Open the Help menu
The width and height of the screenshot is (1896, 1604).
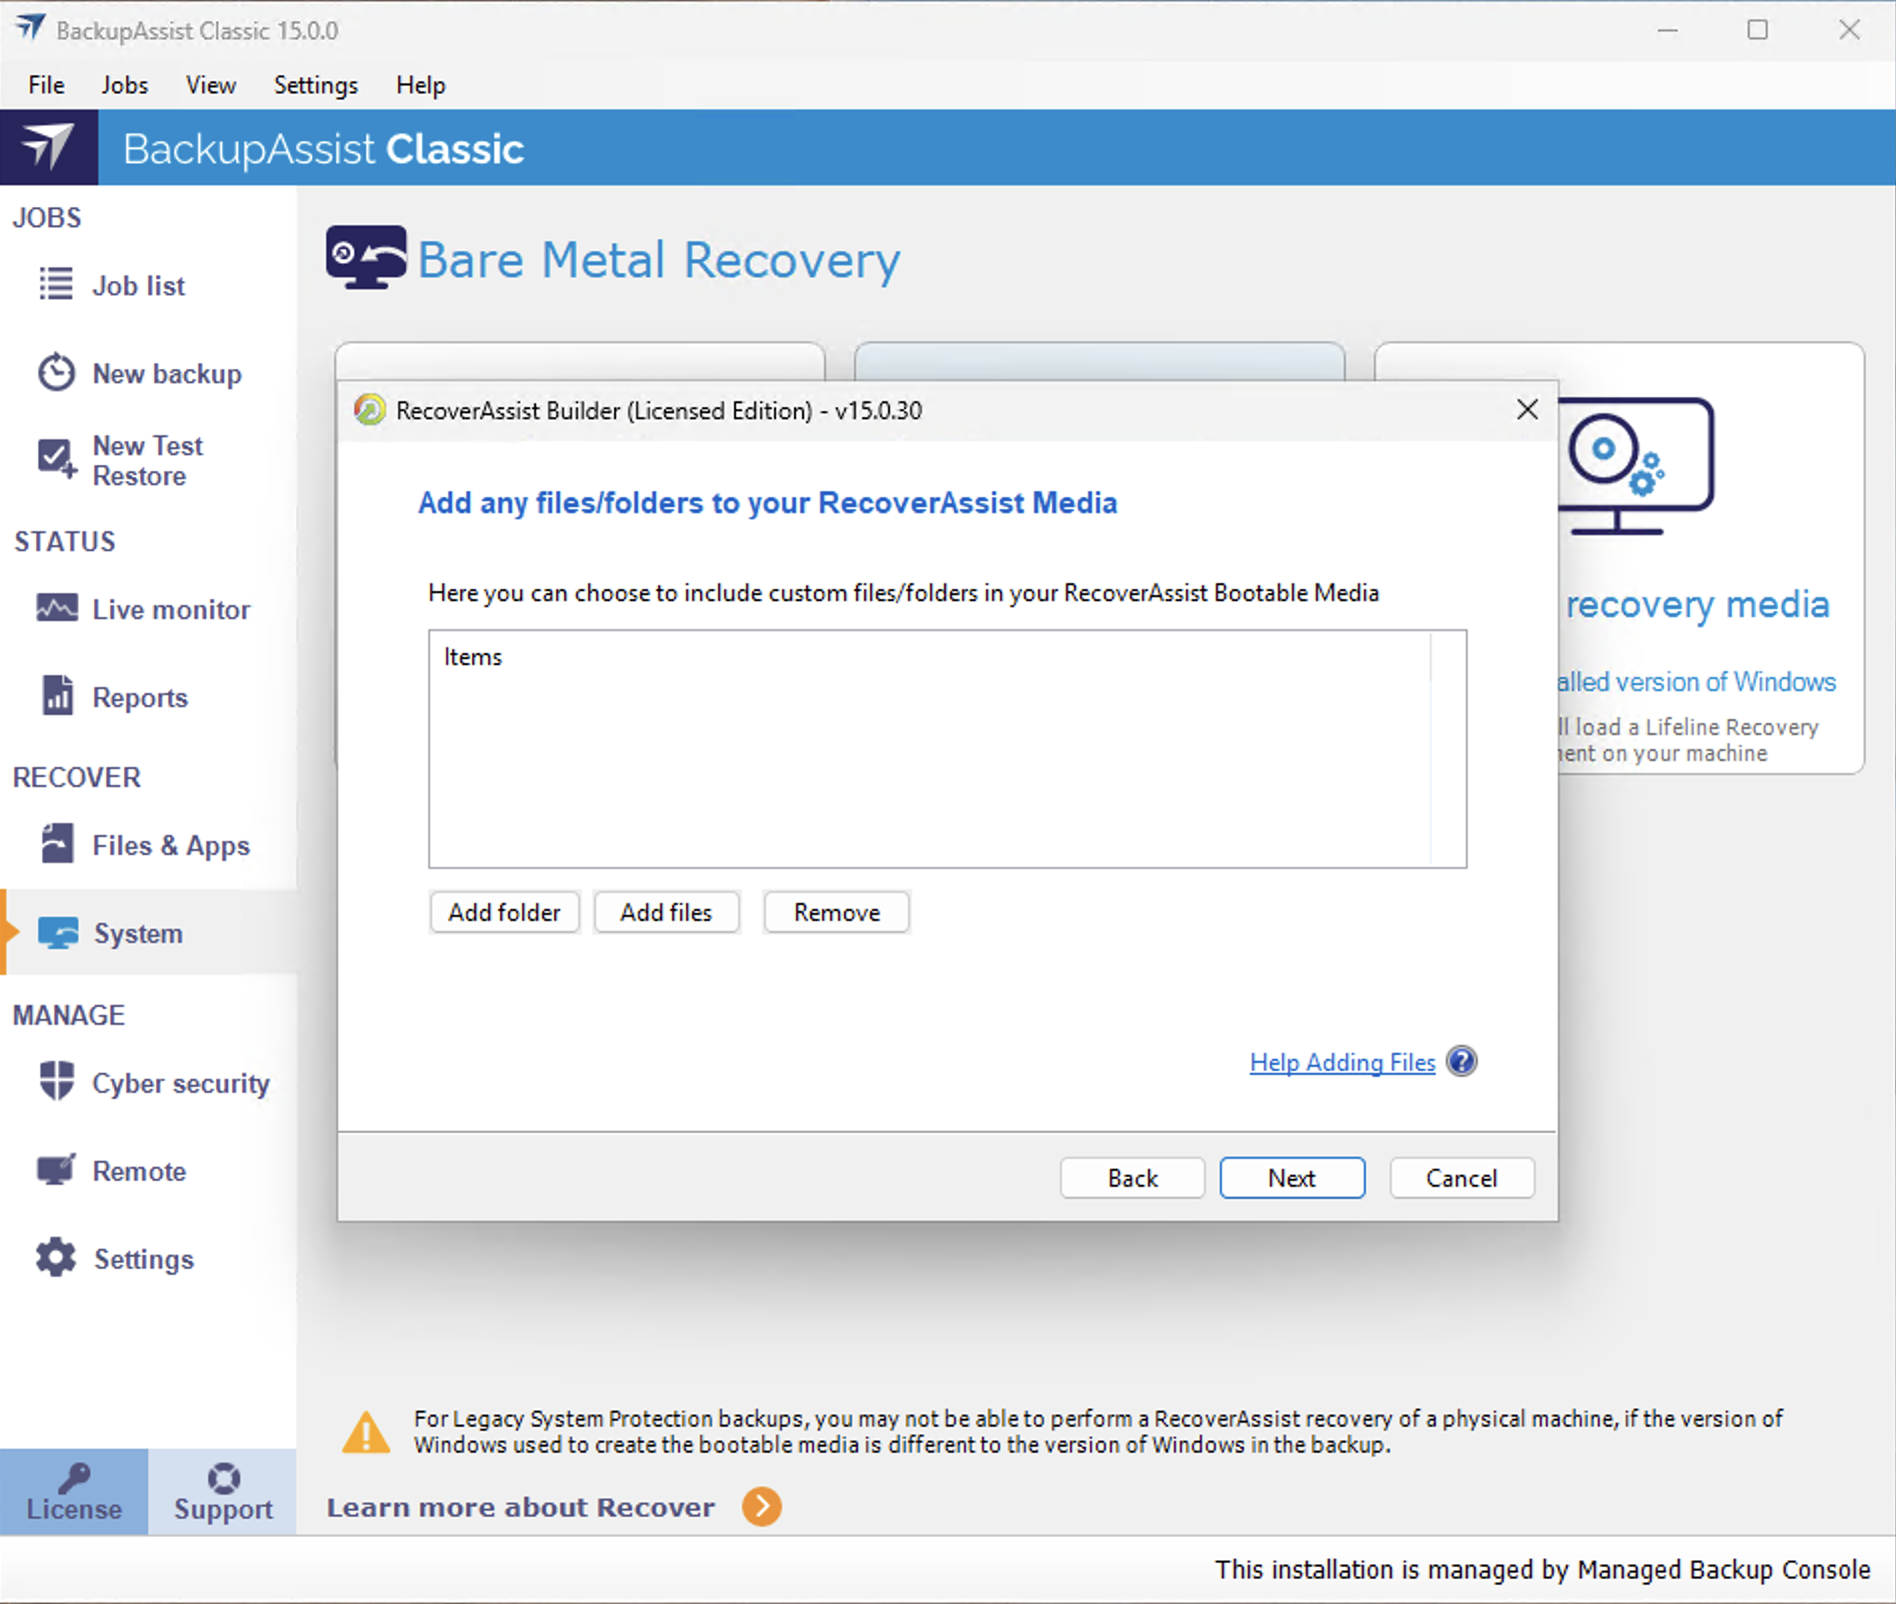420,85
